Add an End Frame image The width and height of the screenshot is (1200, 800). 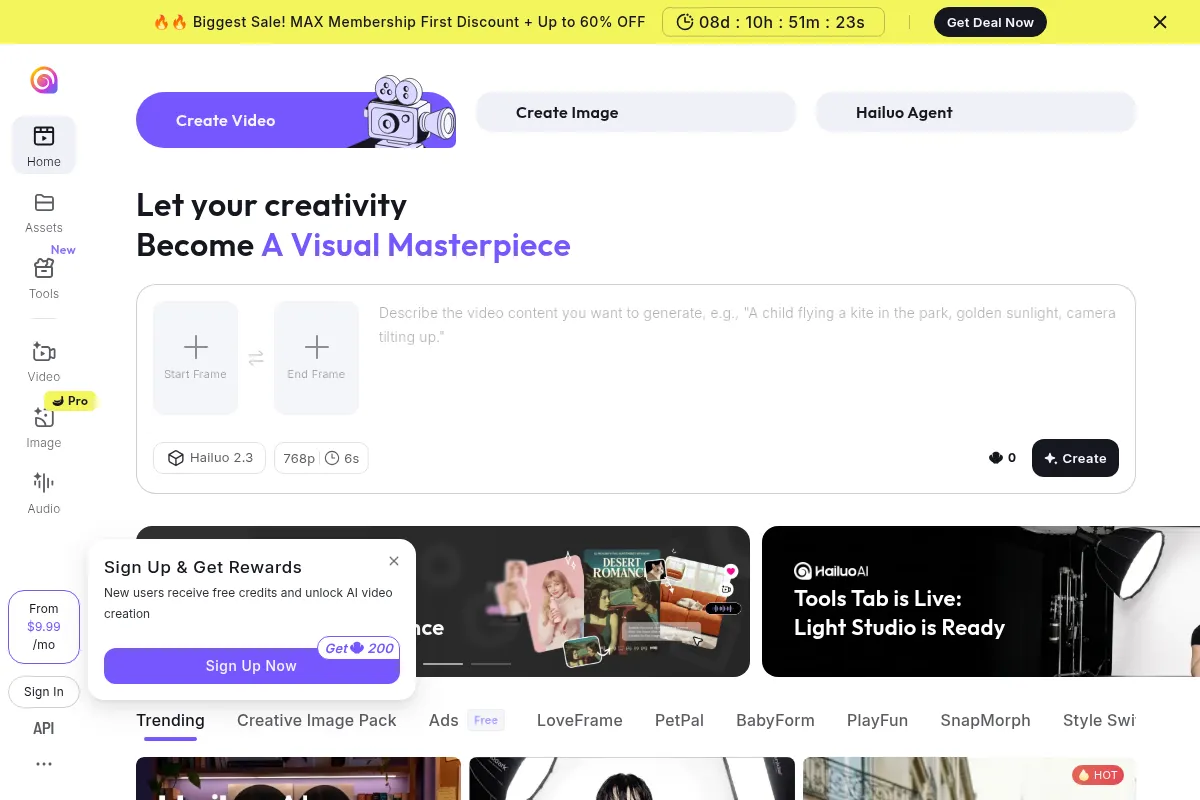pyautogui.click(x=316, y=358)
